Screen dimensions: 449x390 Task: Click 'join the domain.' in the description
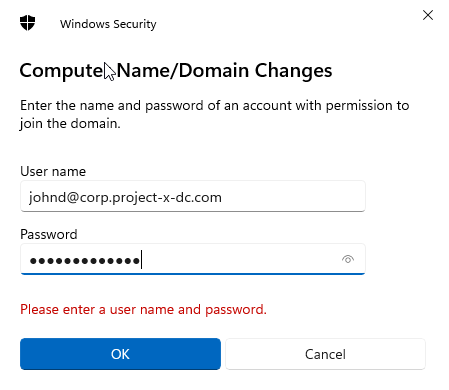70,124
